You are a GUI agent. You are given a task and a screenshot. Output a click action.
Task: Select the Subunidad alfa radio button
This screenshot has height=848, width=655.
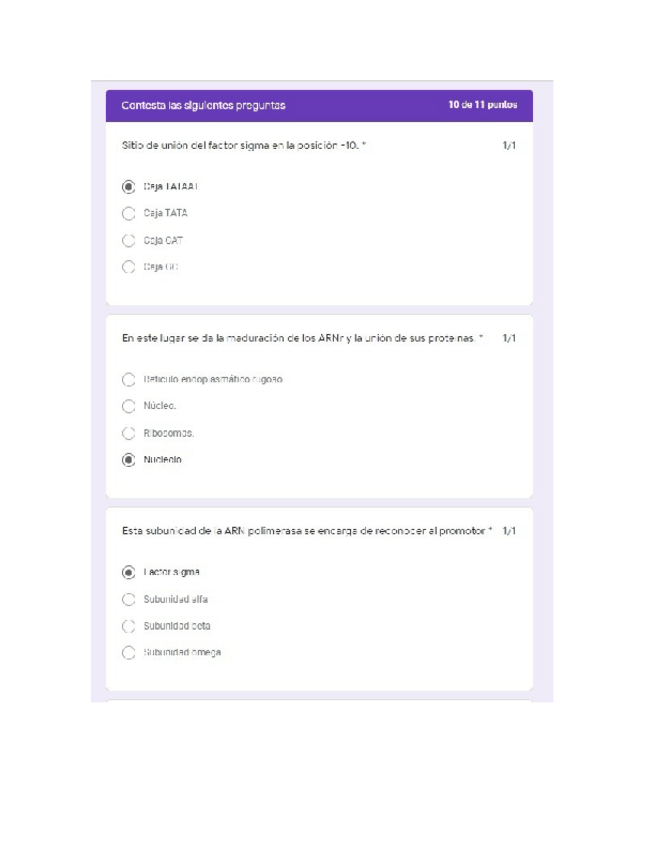[128, 599]
